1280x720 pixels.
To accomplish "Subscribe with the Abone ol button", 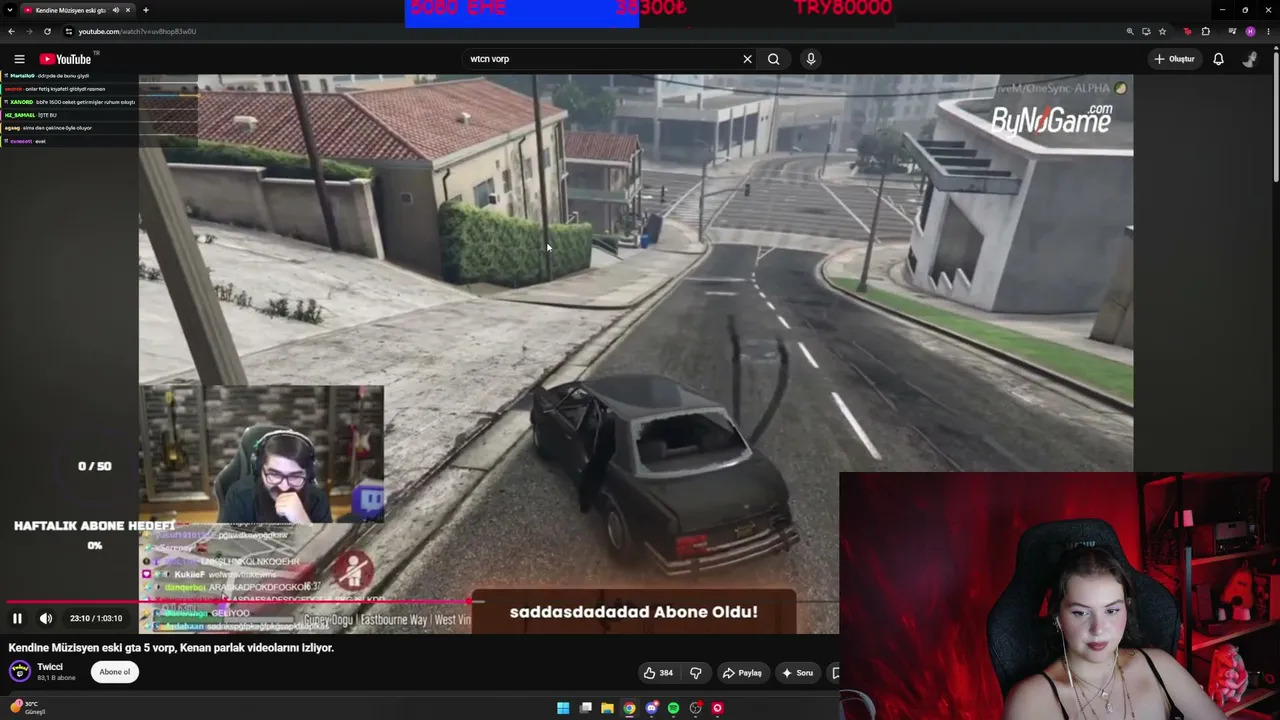I will coord(114,672).
